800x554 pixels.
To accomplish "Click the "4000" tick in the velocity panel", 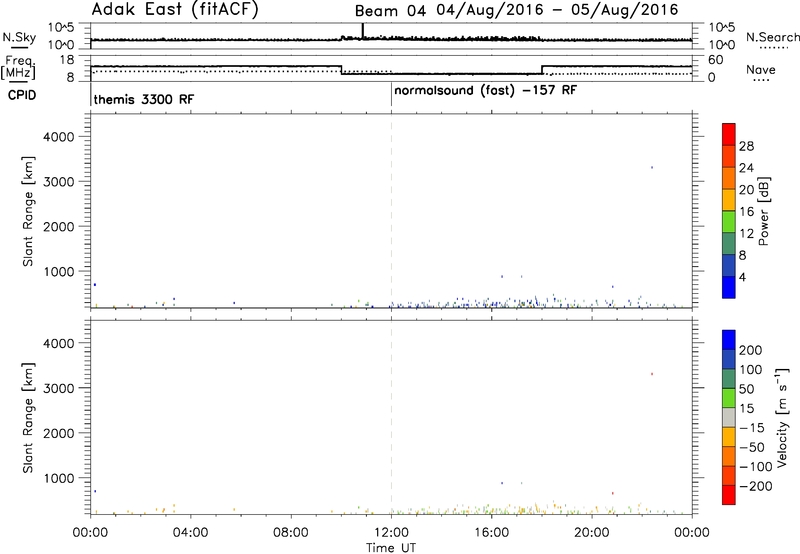I will pyautogui.click(x=58, y=343).
